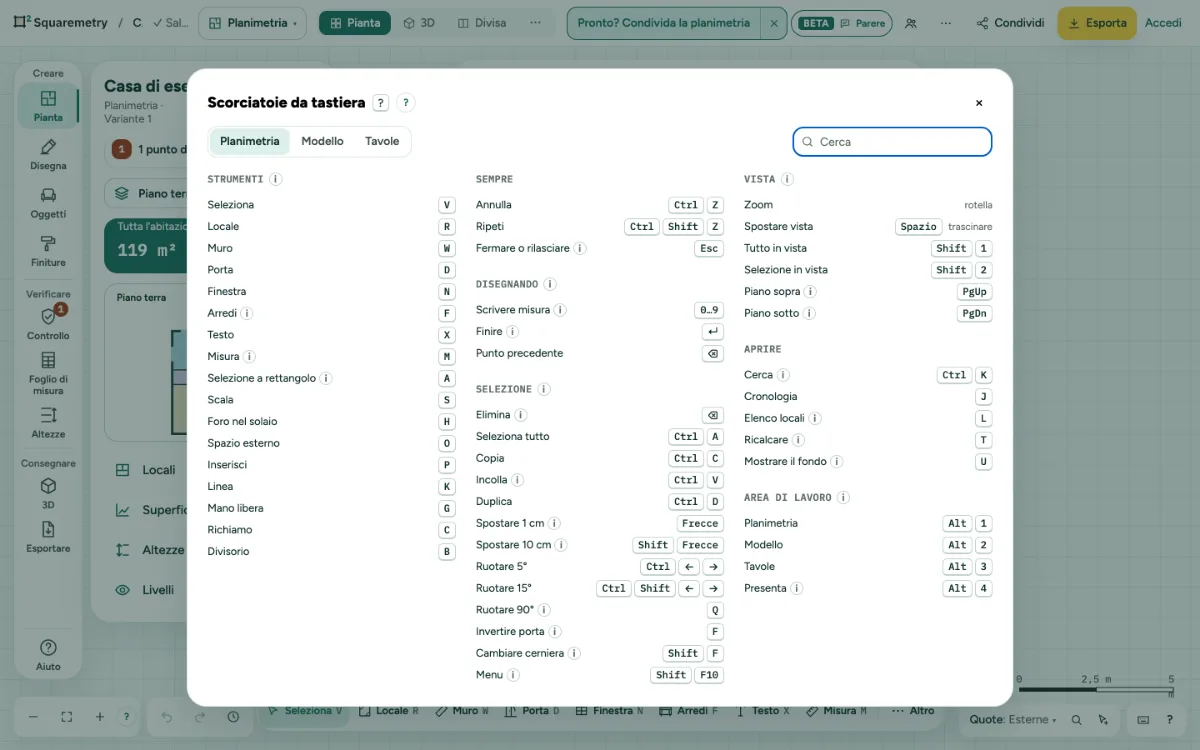Close the keyboard shortcuts dialog
Image resolution: width=1200 pixels, height=750 pixels.
pyautogui.click(x=979, y=103)
